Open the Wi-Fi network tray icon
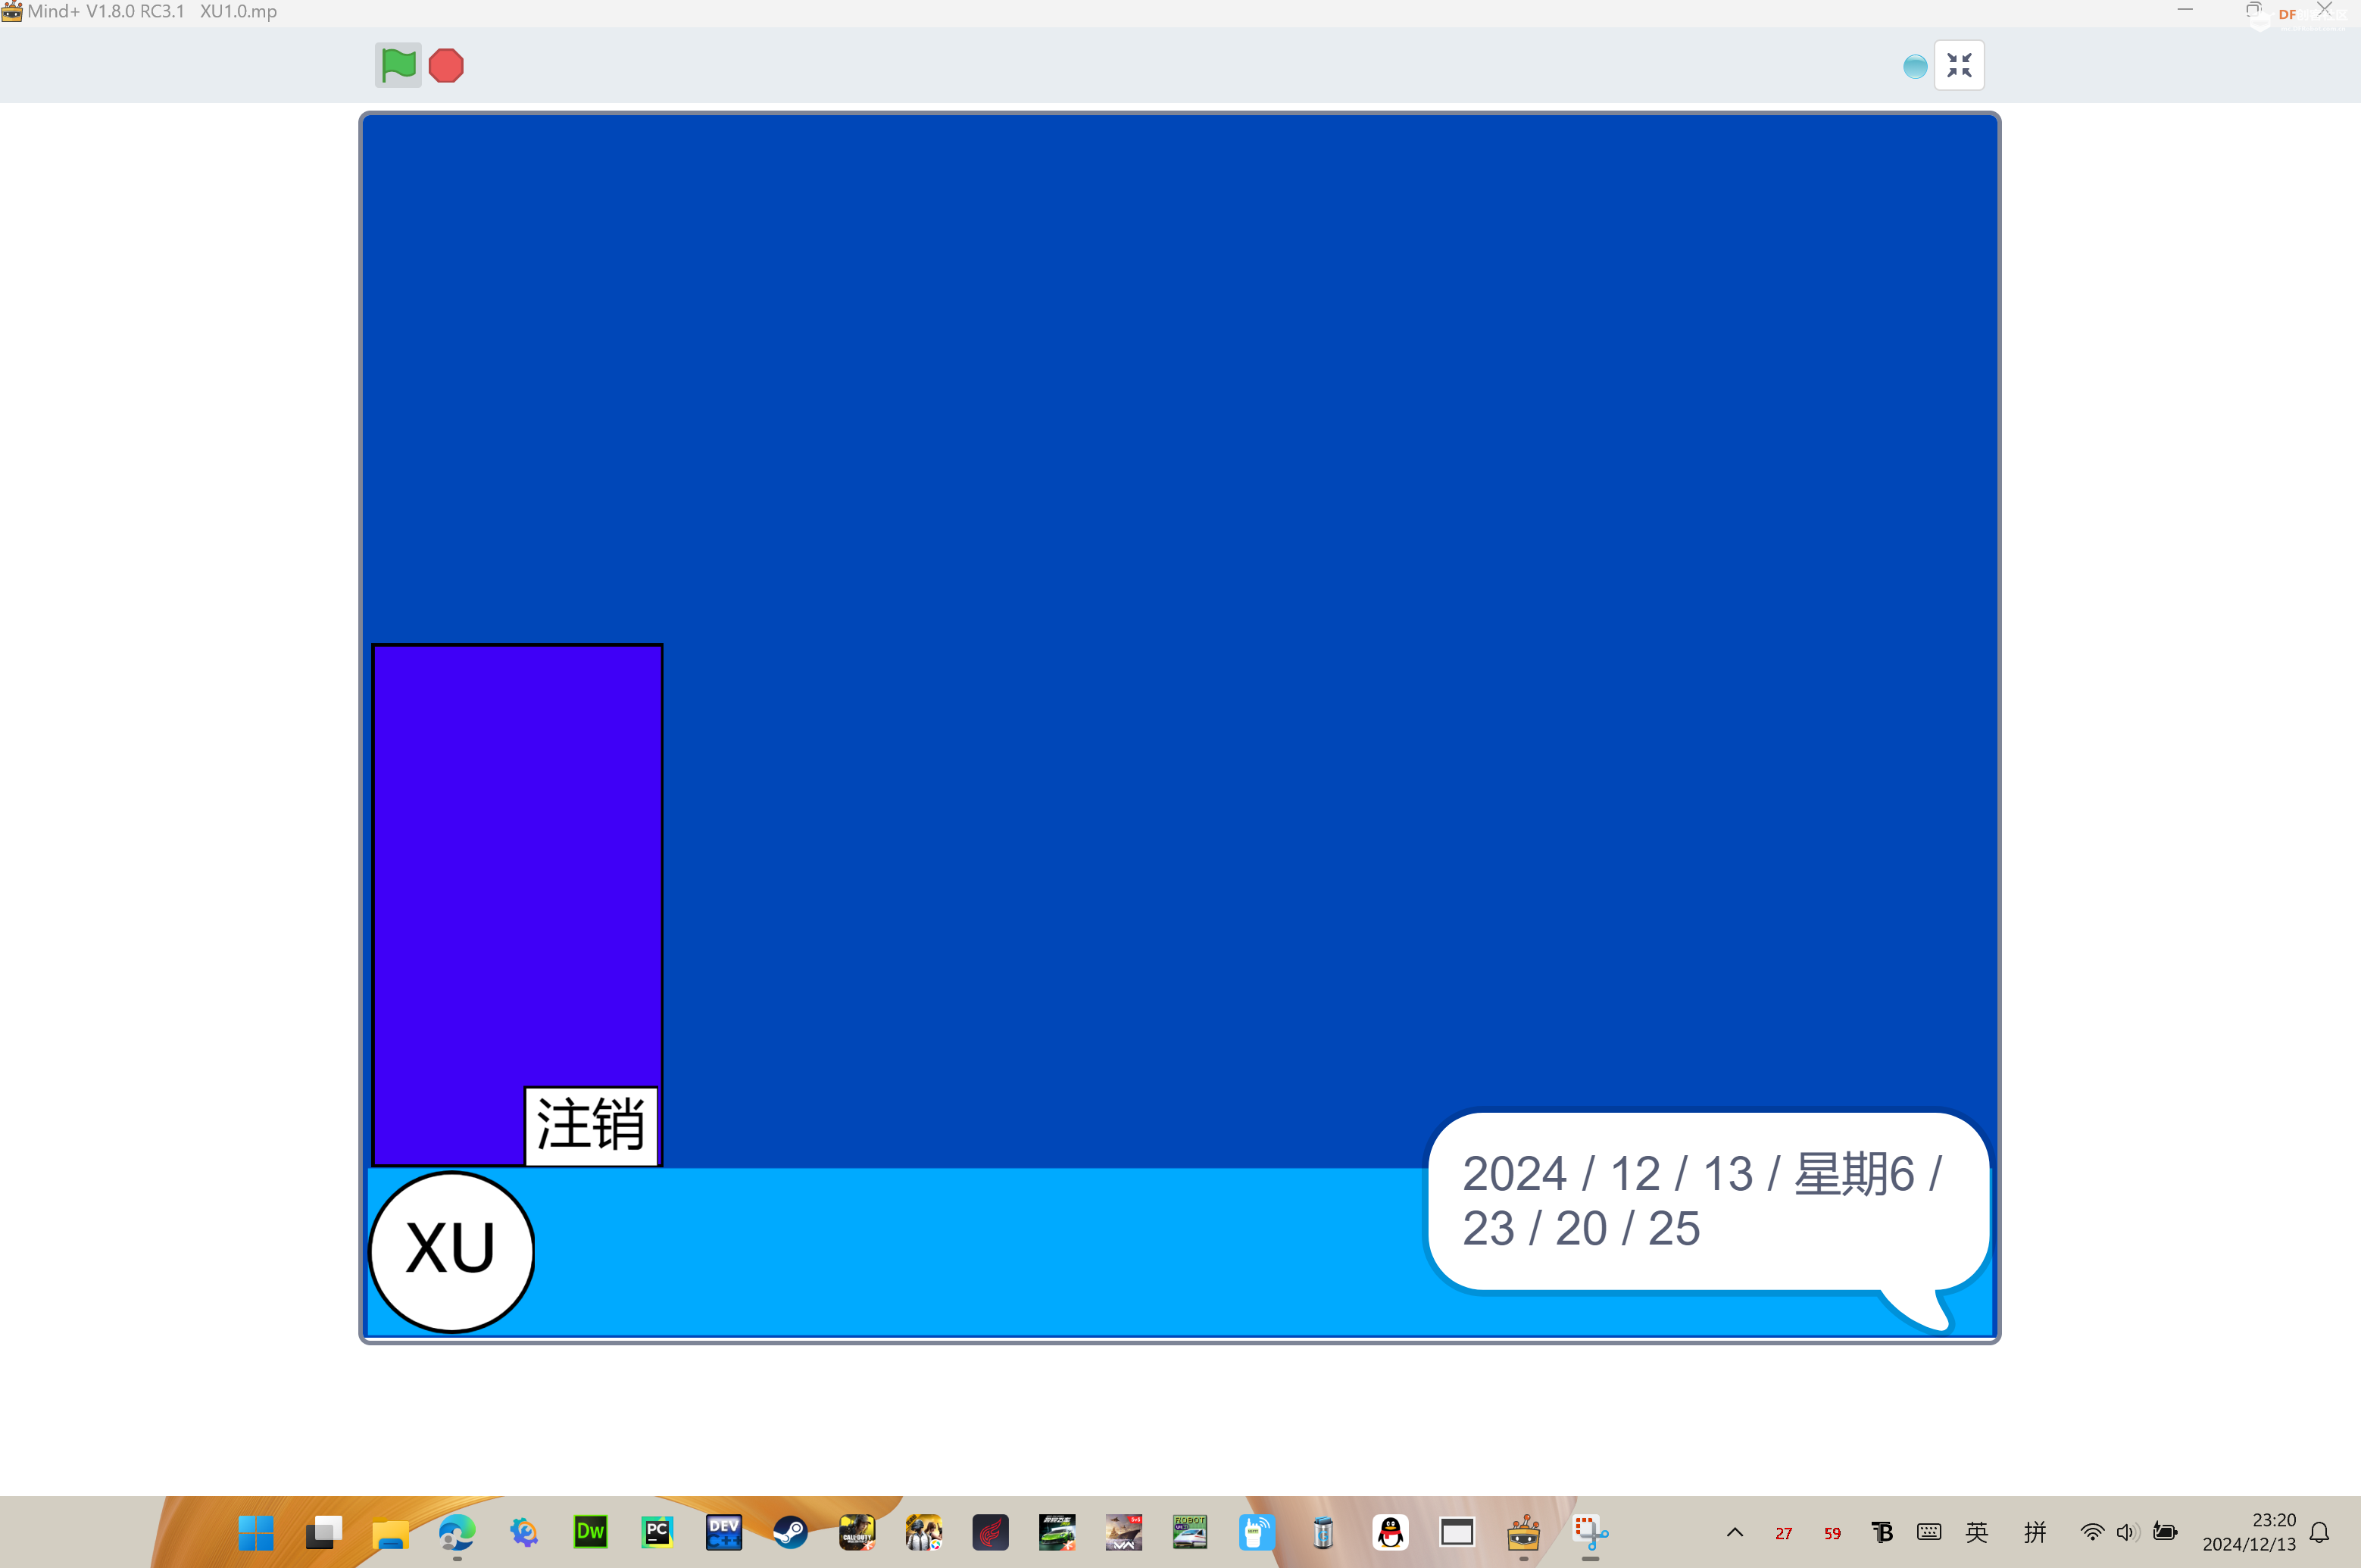The height and width of the screenshot is (1568, 2361). [2092, 1532]
